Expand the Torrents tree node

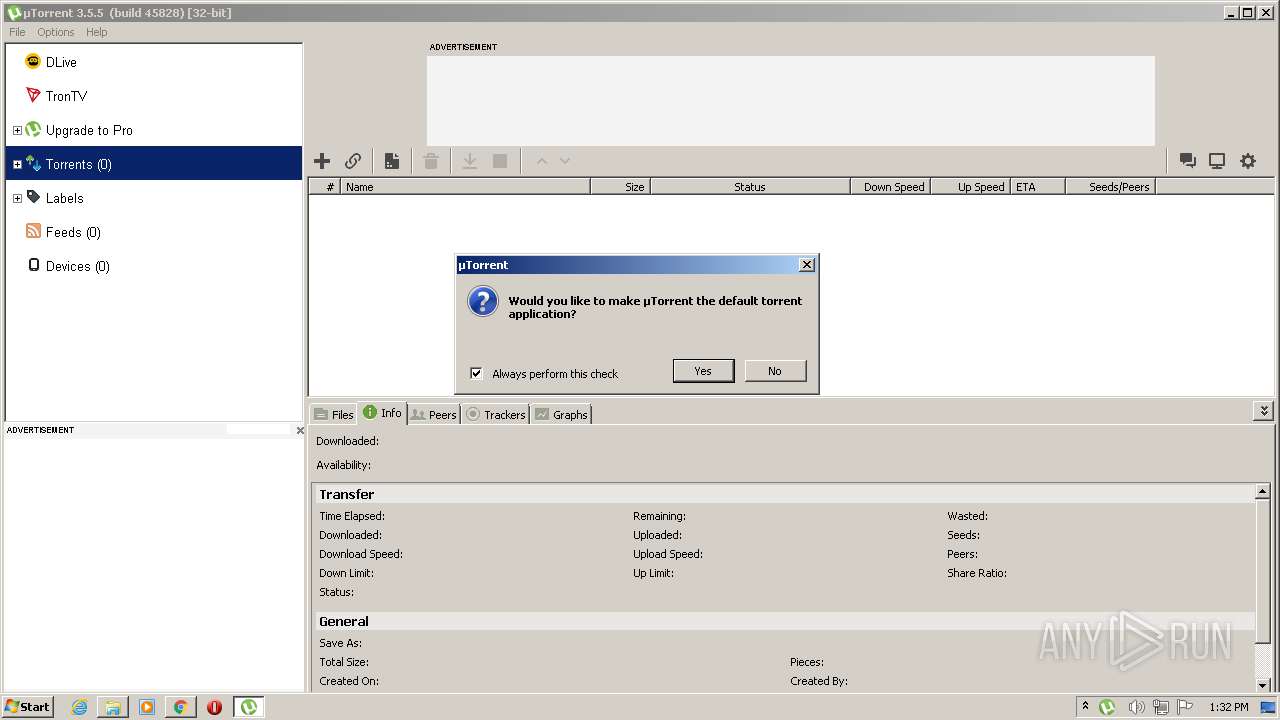point(17,164)
